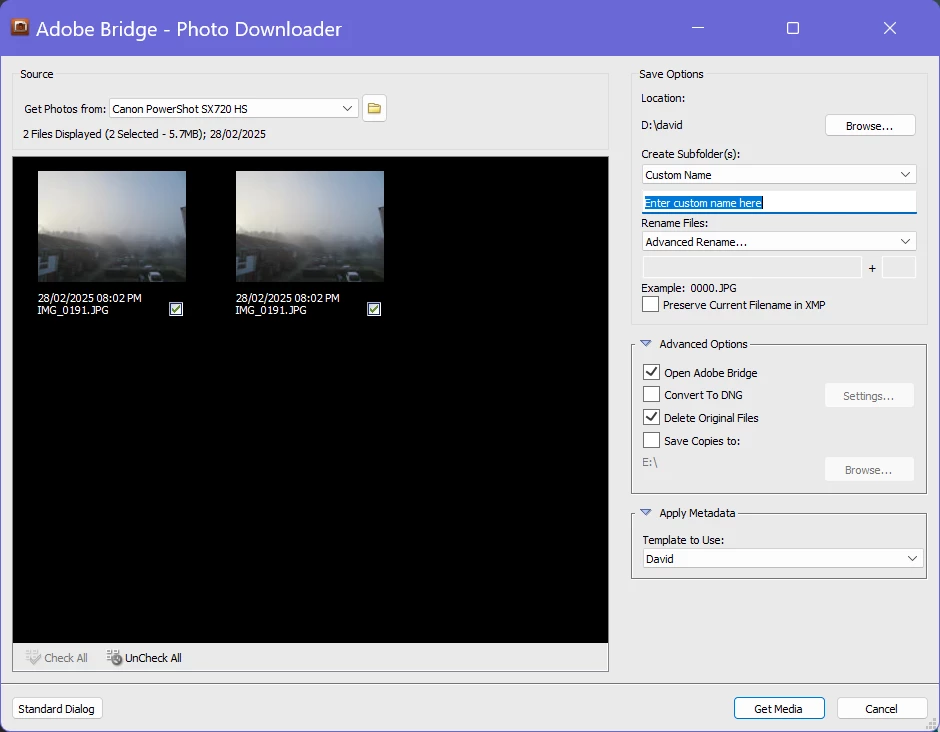Viewport: 940px width, 732px height.
Task: Click the '2 Files Displayed' status text
Action: pos(144,134)
